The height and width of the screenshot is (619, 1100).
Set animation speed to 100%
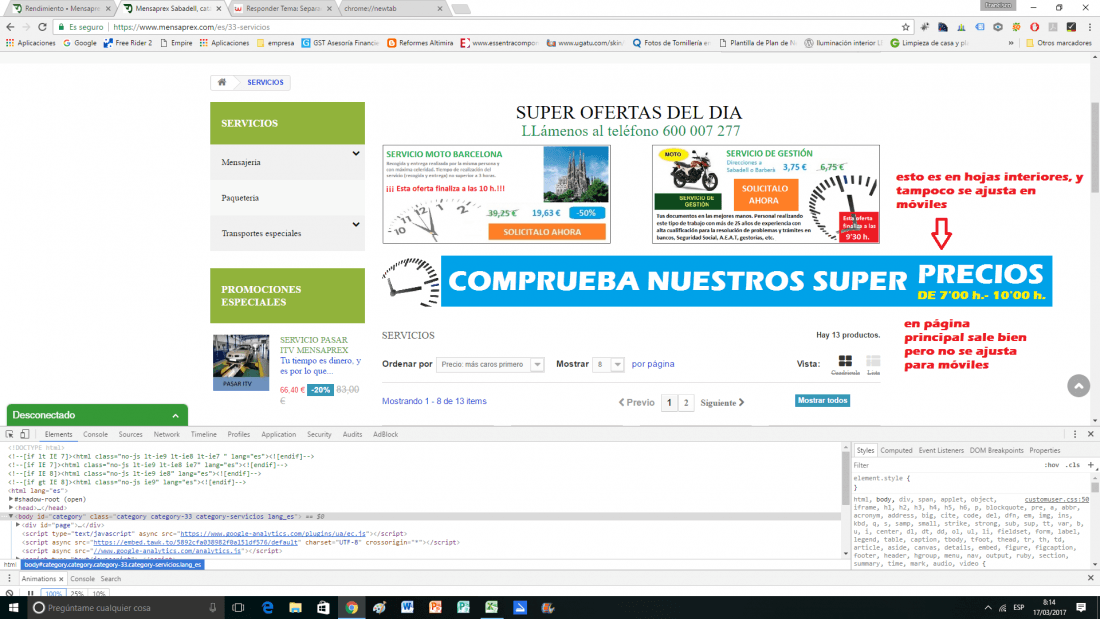click(x=53, y=594)
